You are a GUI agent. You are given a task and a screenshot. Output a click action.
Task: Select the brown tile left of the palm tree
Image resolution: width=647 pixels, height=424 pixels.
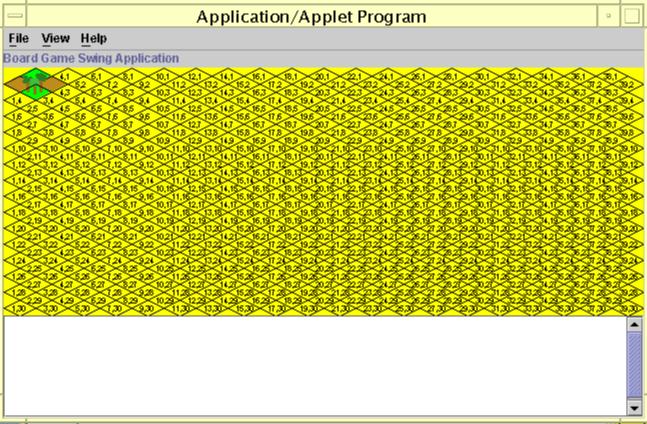tap(19, 84)
